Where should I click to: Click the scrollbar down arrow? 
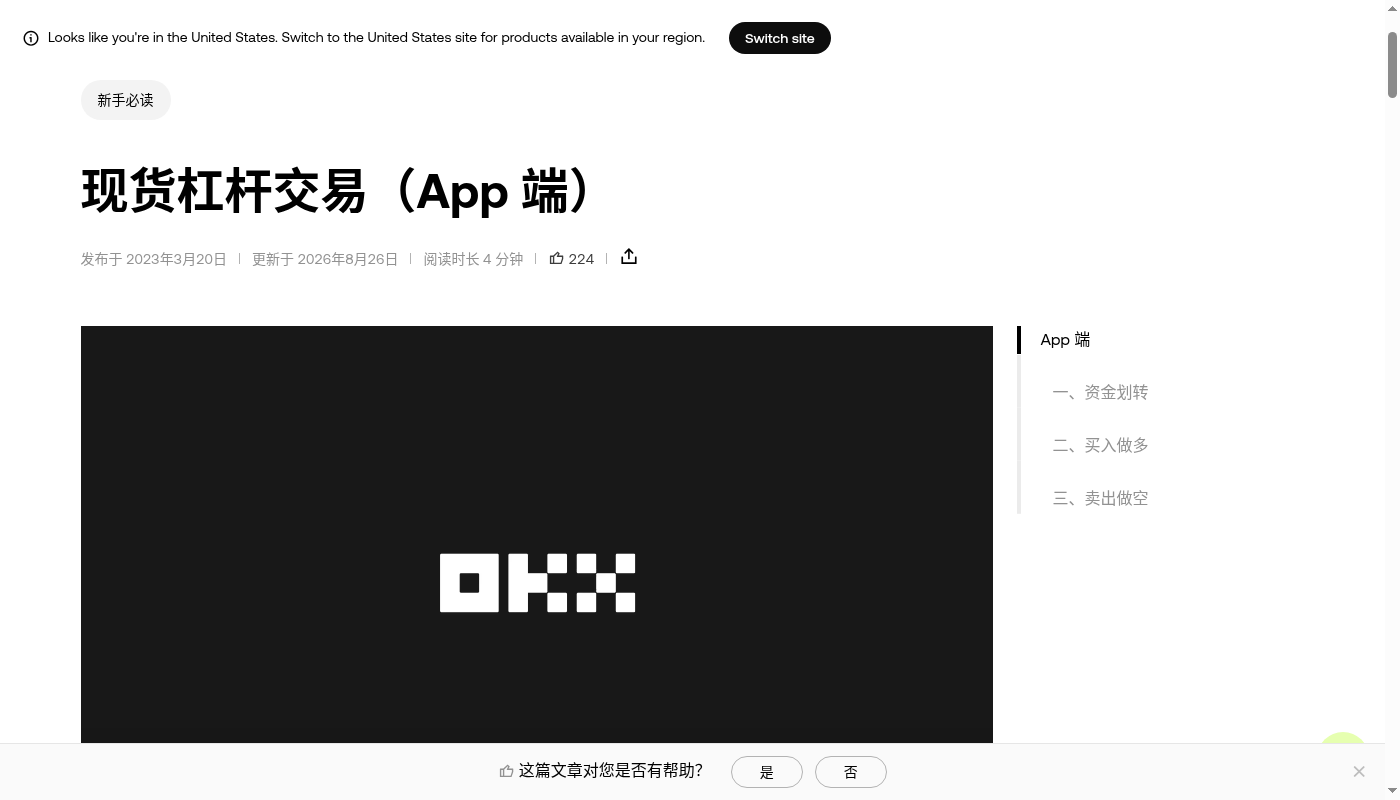[1392, 791]
